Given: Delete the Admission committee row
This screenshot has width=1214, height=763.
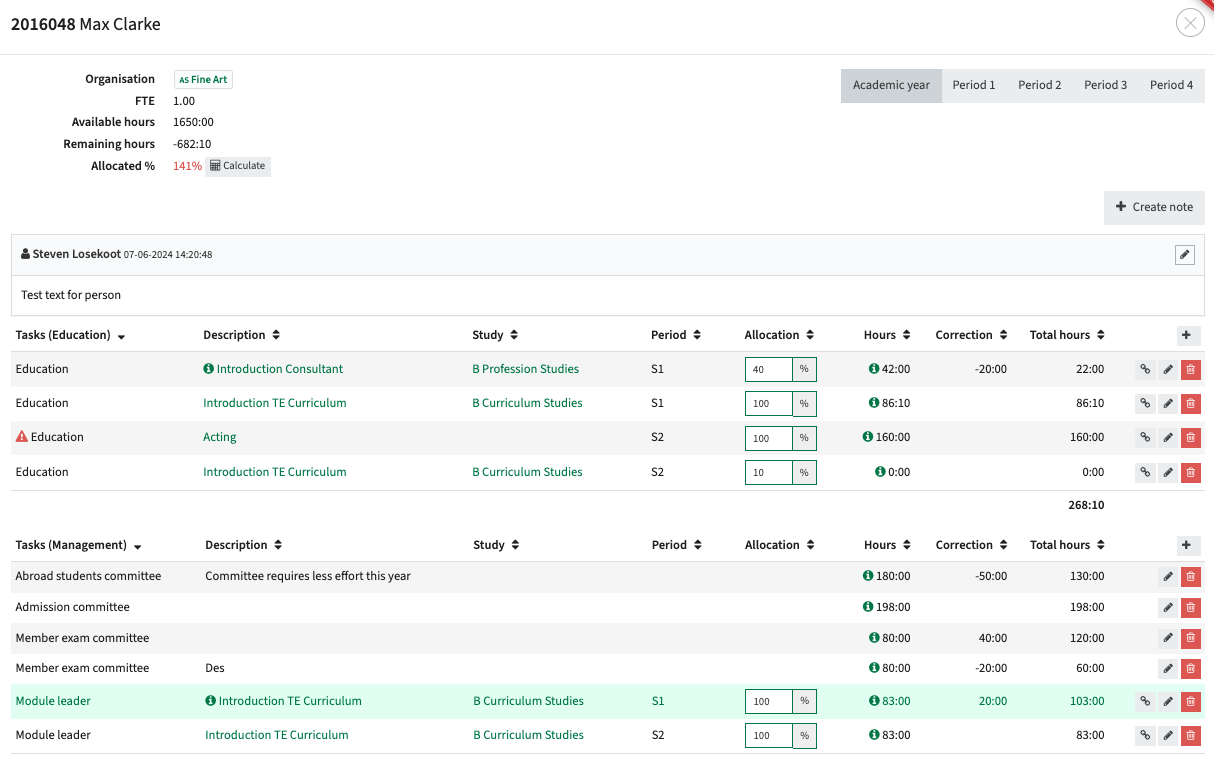Looking at the screenshot, I should (1190, 608).
